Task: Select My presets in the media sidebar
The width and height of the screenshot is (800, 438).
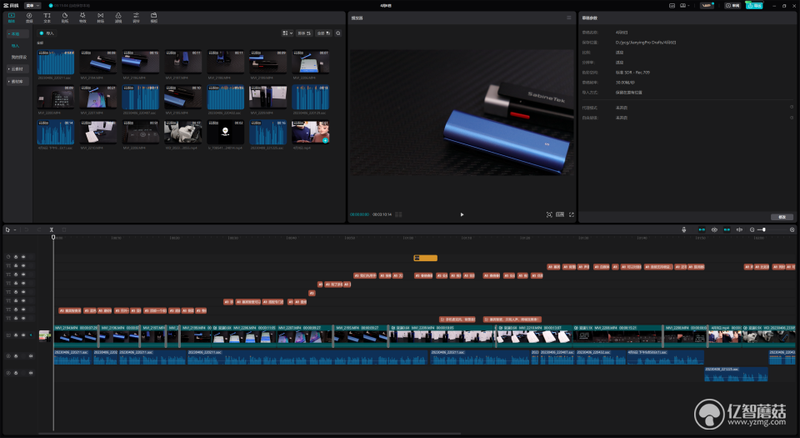Action: coord(18,57)
